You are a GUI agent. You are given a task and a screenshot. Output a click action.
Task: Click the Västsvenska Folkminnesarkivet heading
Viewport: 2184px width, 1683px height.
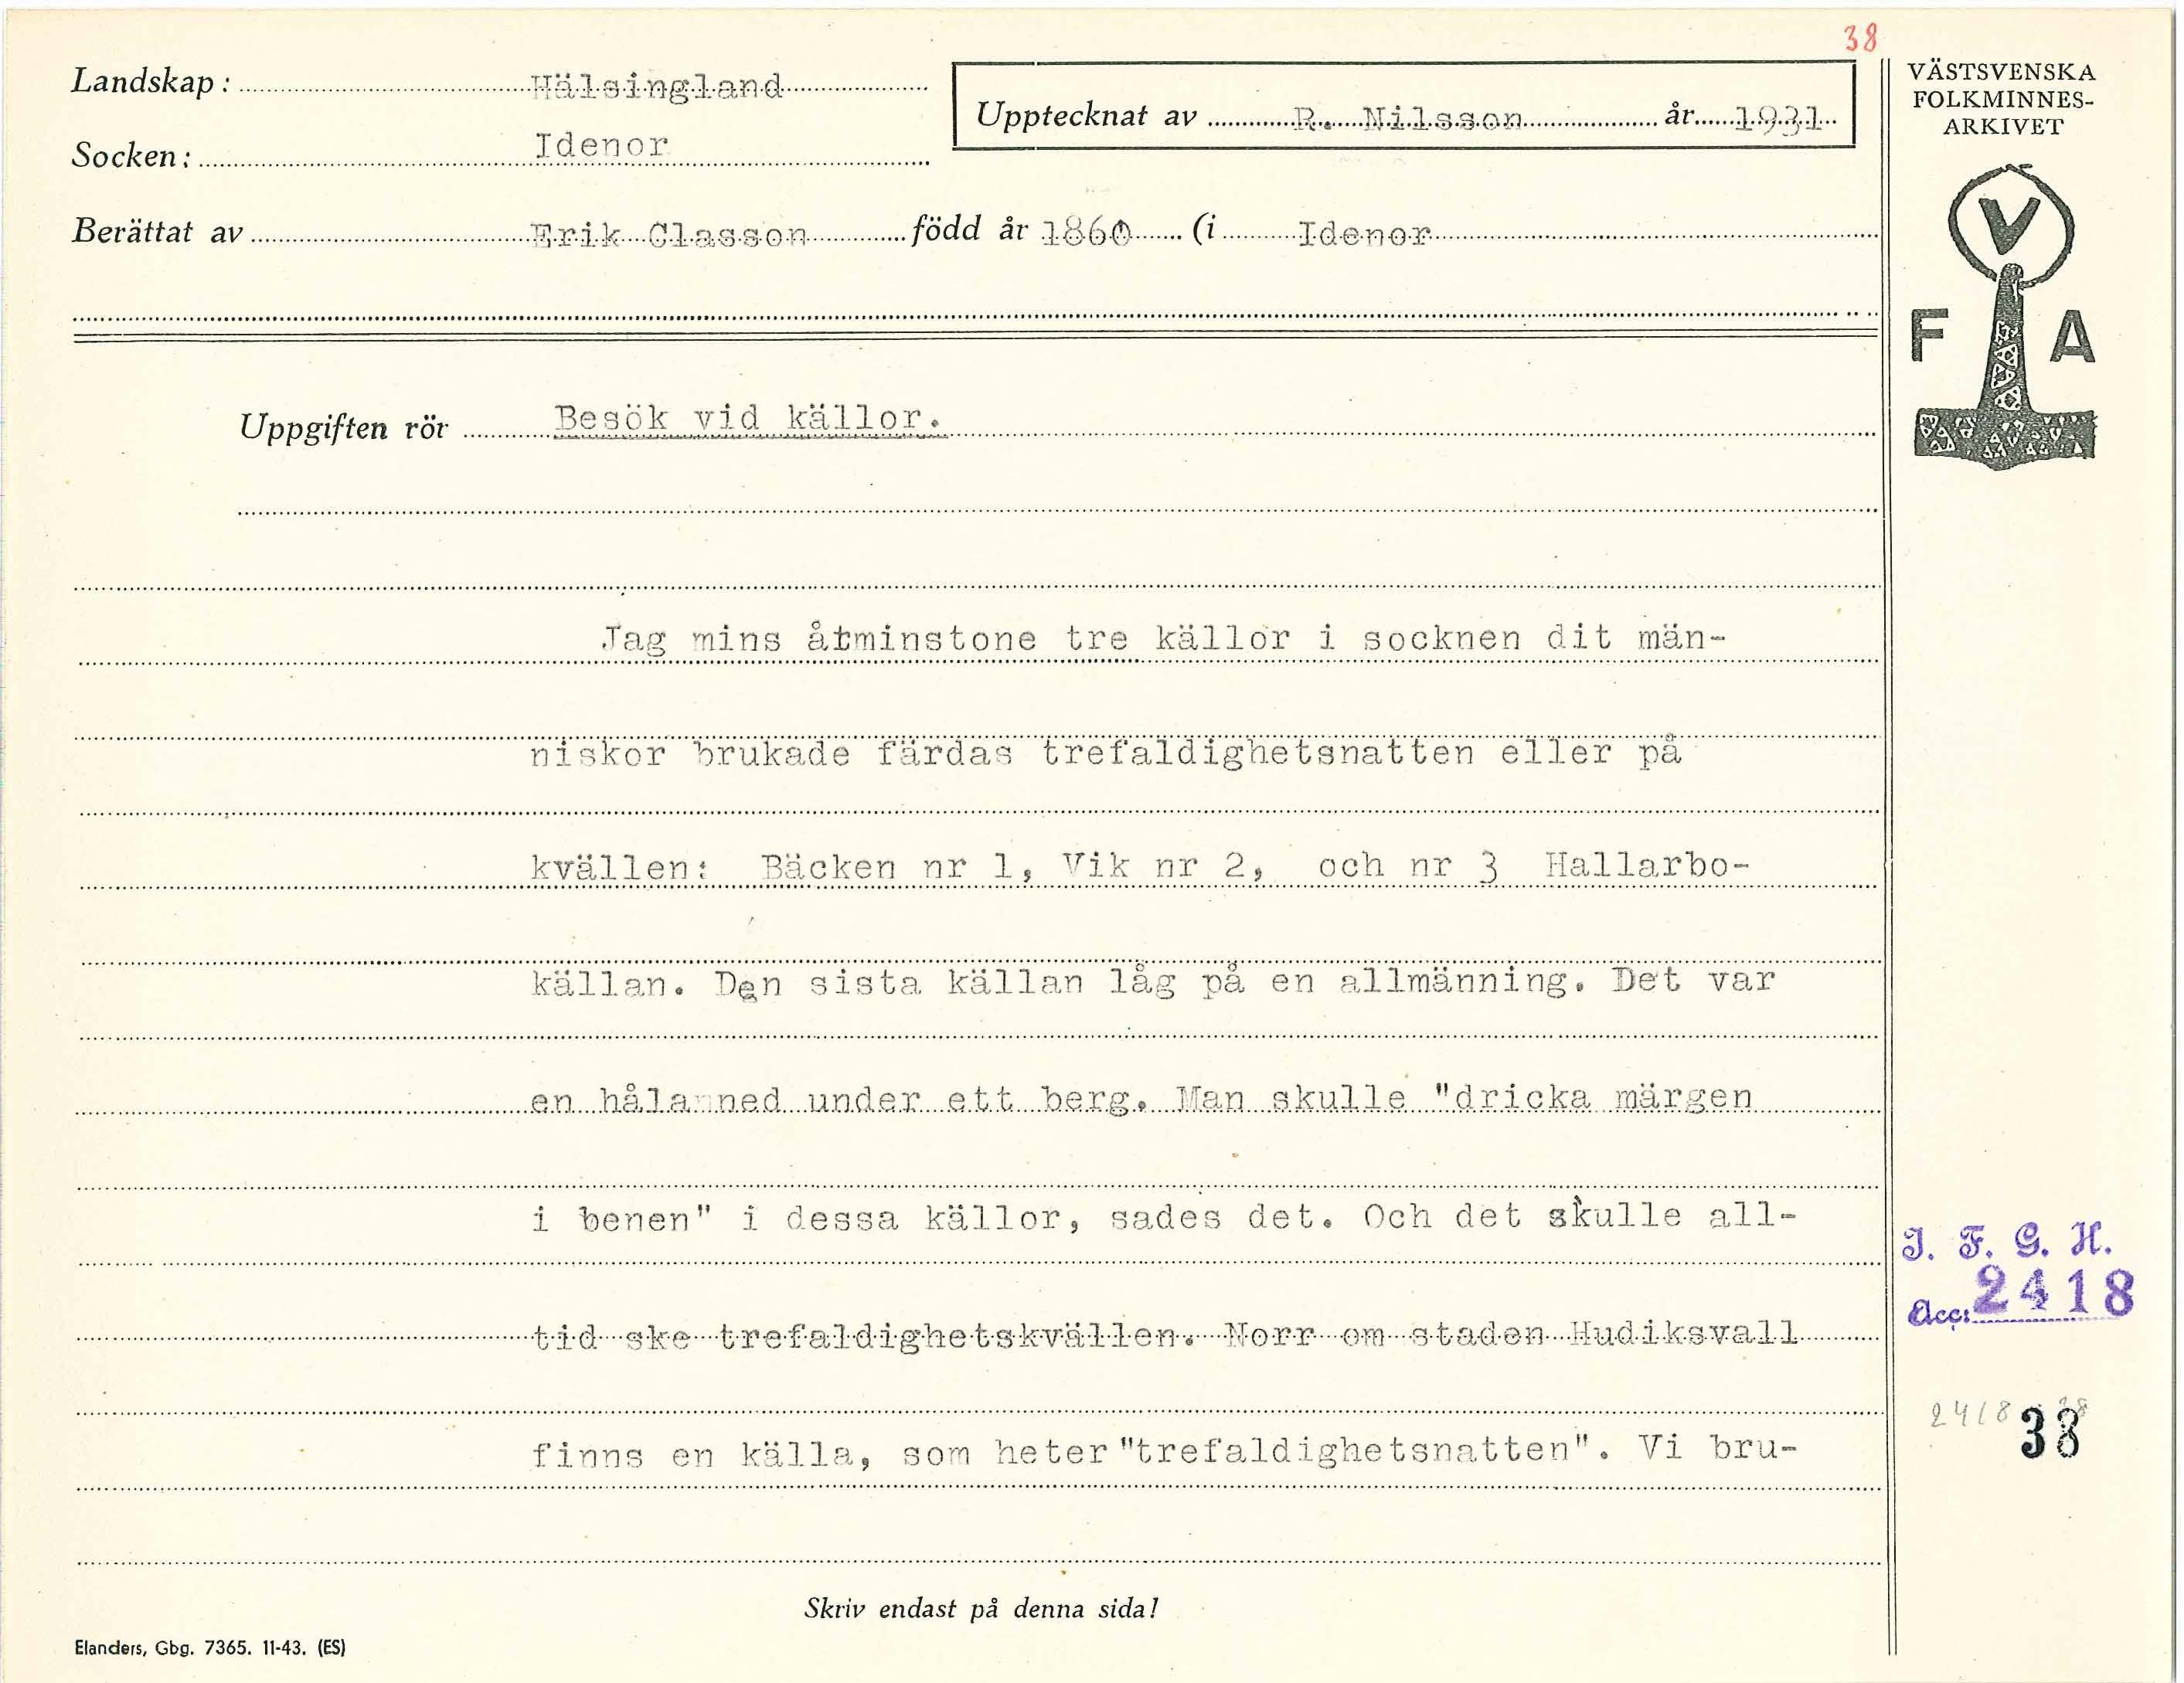(2002, 99)
